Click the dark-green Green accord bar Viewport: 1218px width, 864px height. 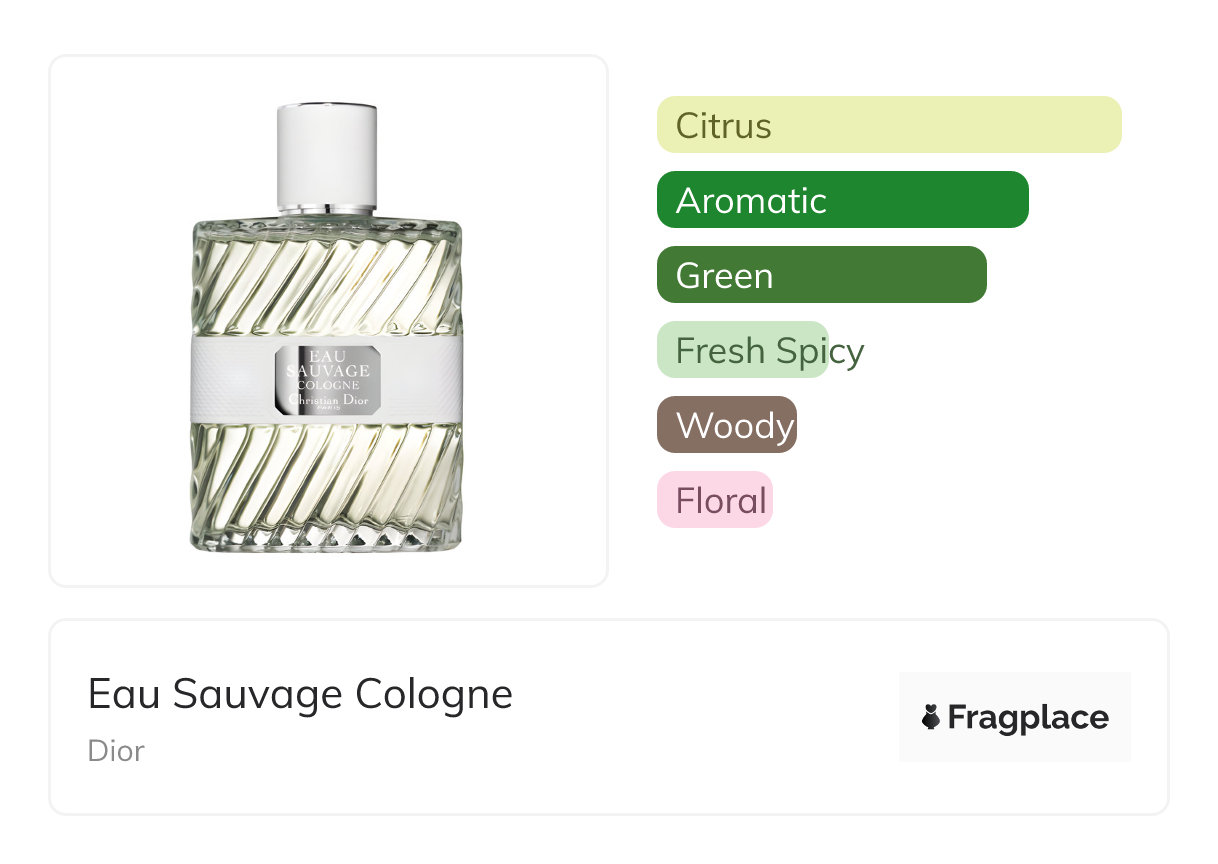point(822,275)
